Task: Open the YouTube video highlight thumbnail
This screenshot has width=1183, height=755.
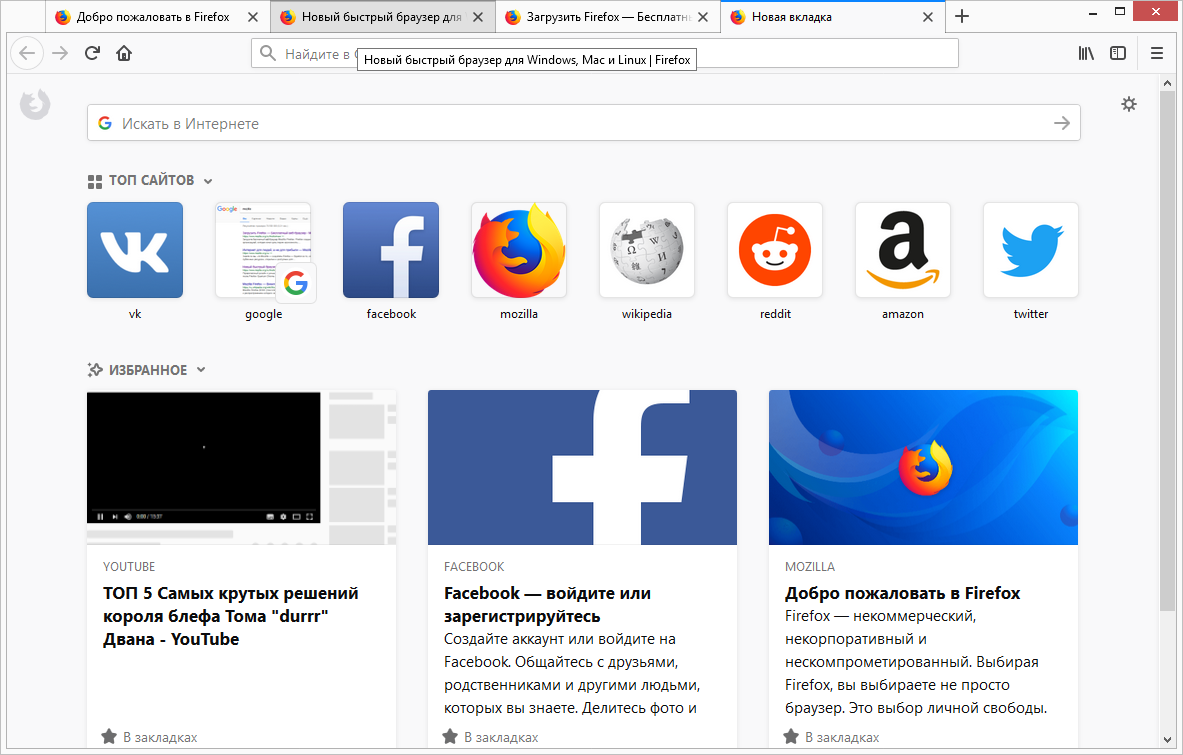Action: [241, 468]
